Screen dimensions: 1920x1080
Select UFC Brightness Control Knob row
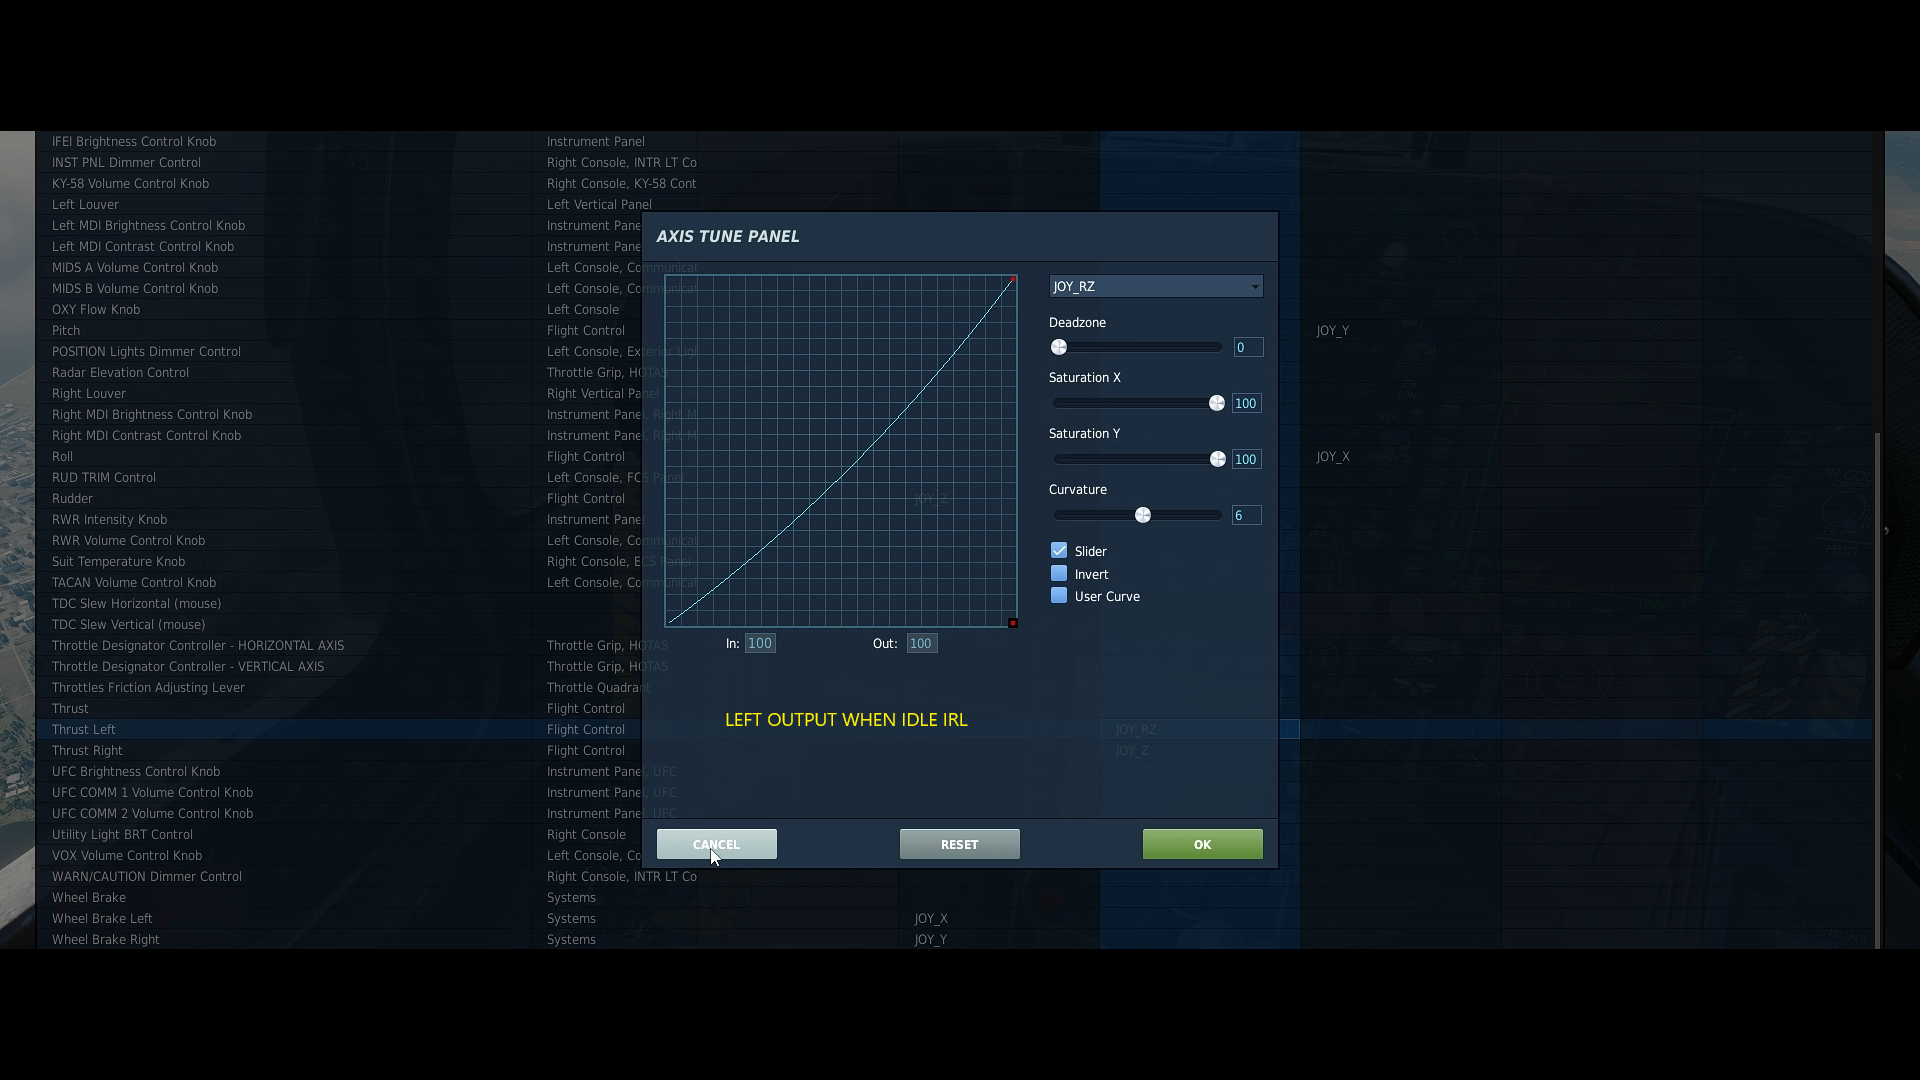pos(954,771)
